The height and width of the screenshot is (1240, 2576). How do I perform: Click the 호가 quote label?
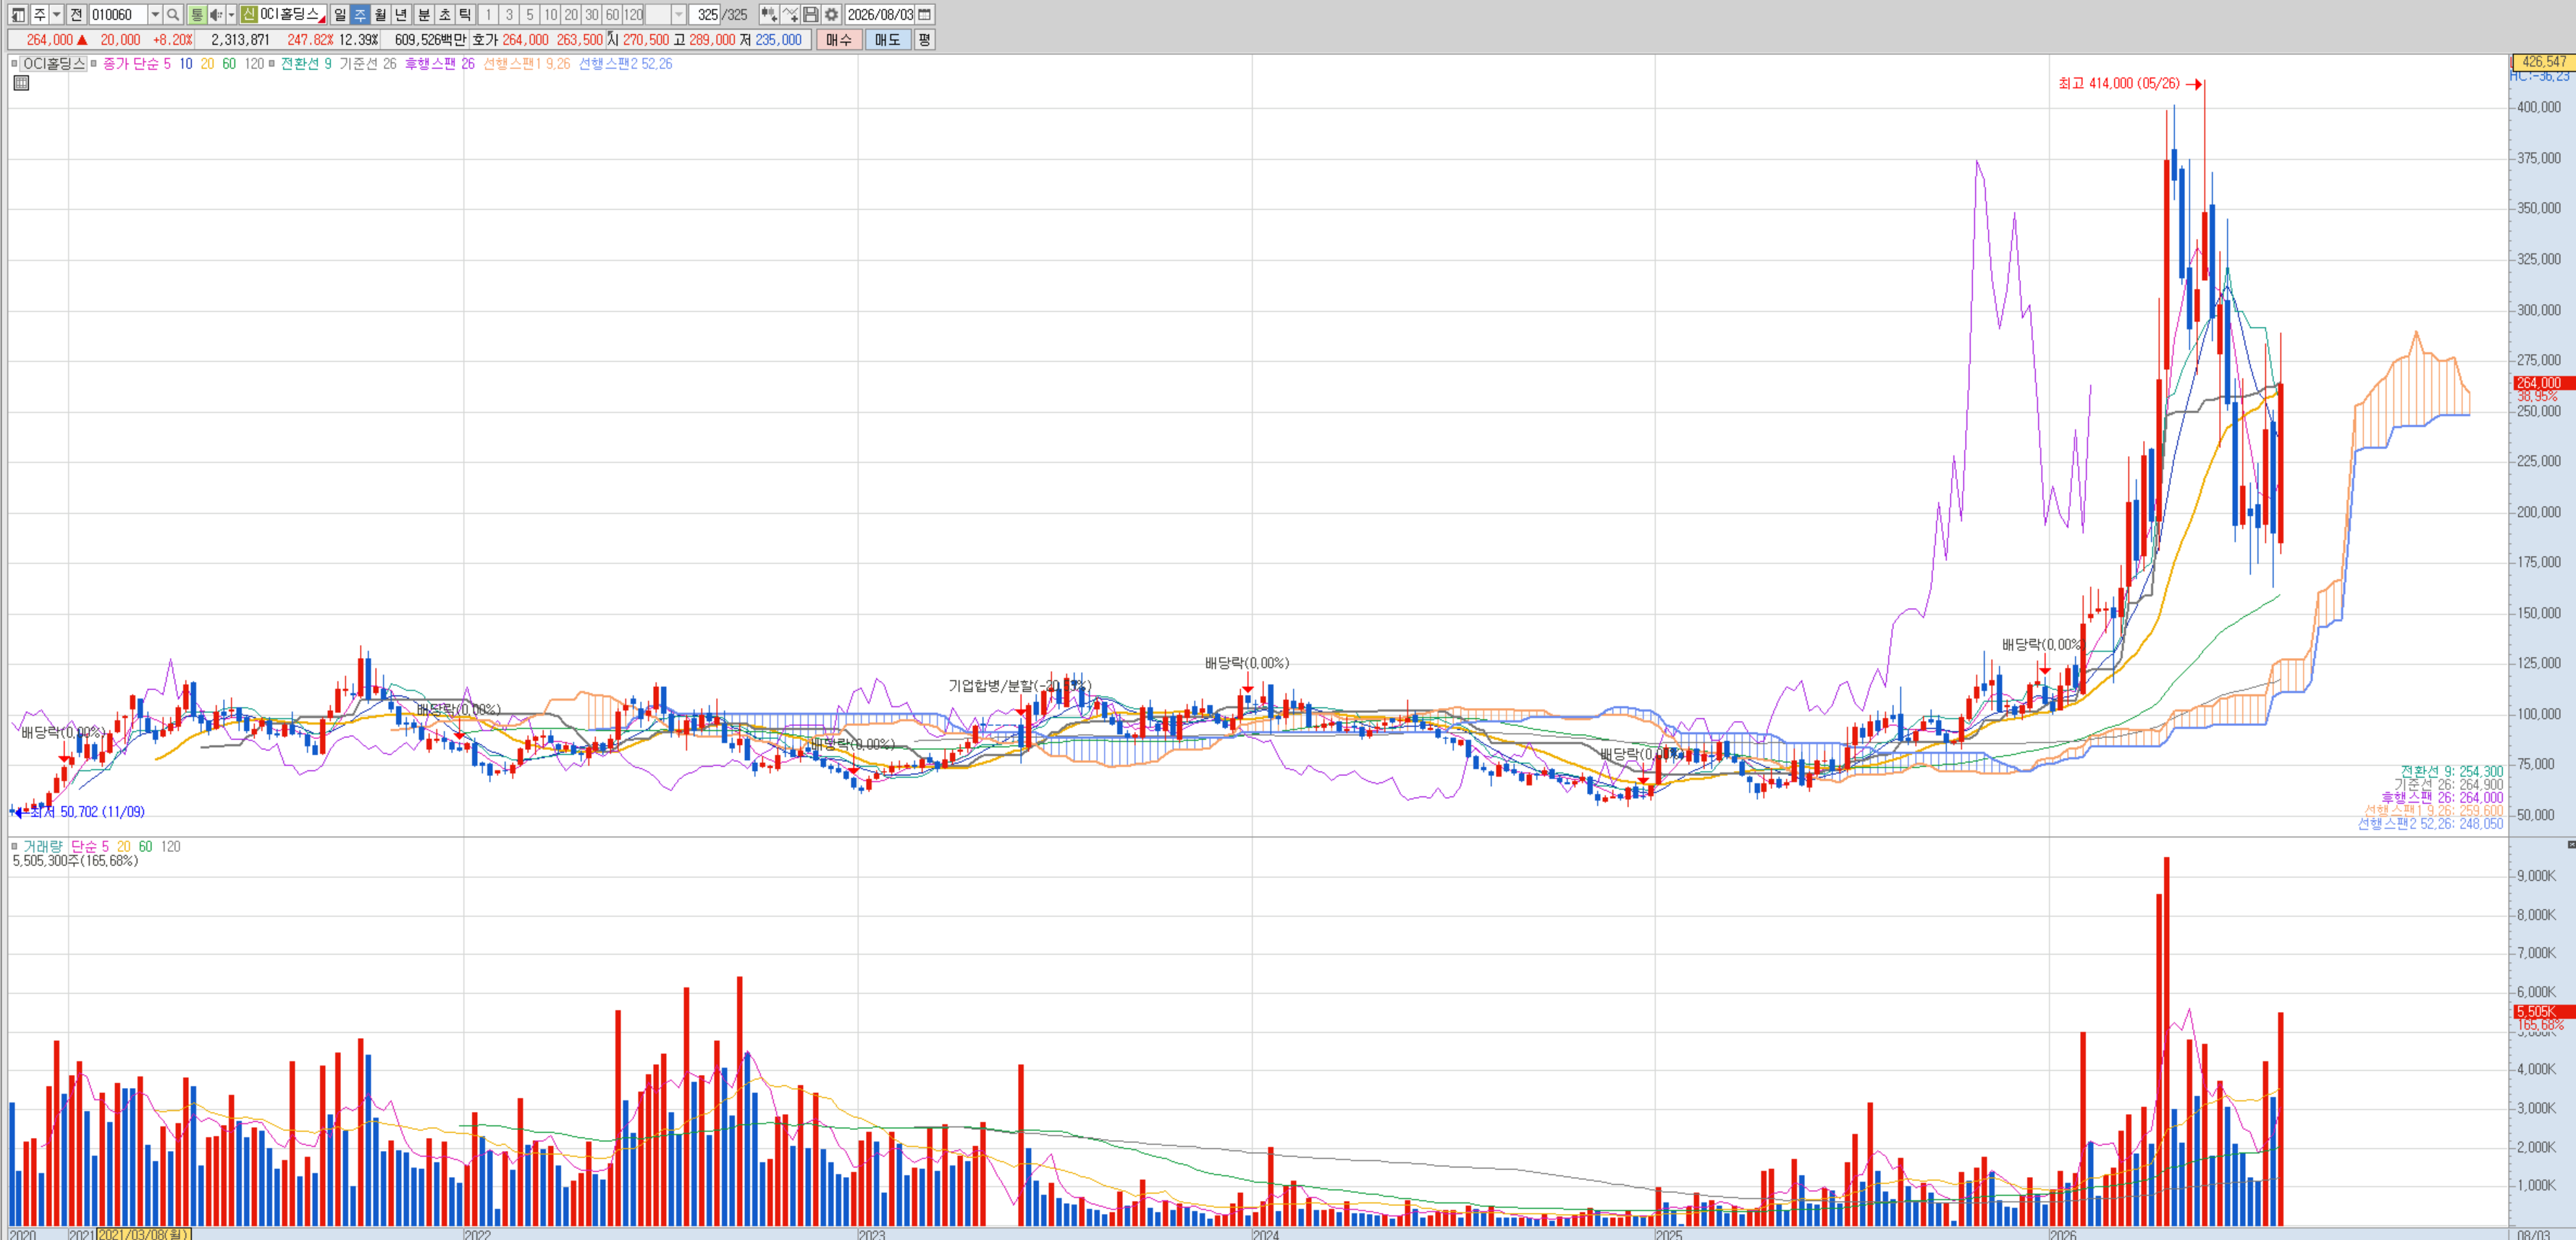coord(484,40)
